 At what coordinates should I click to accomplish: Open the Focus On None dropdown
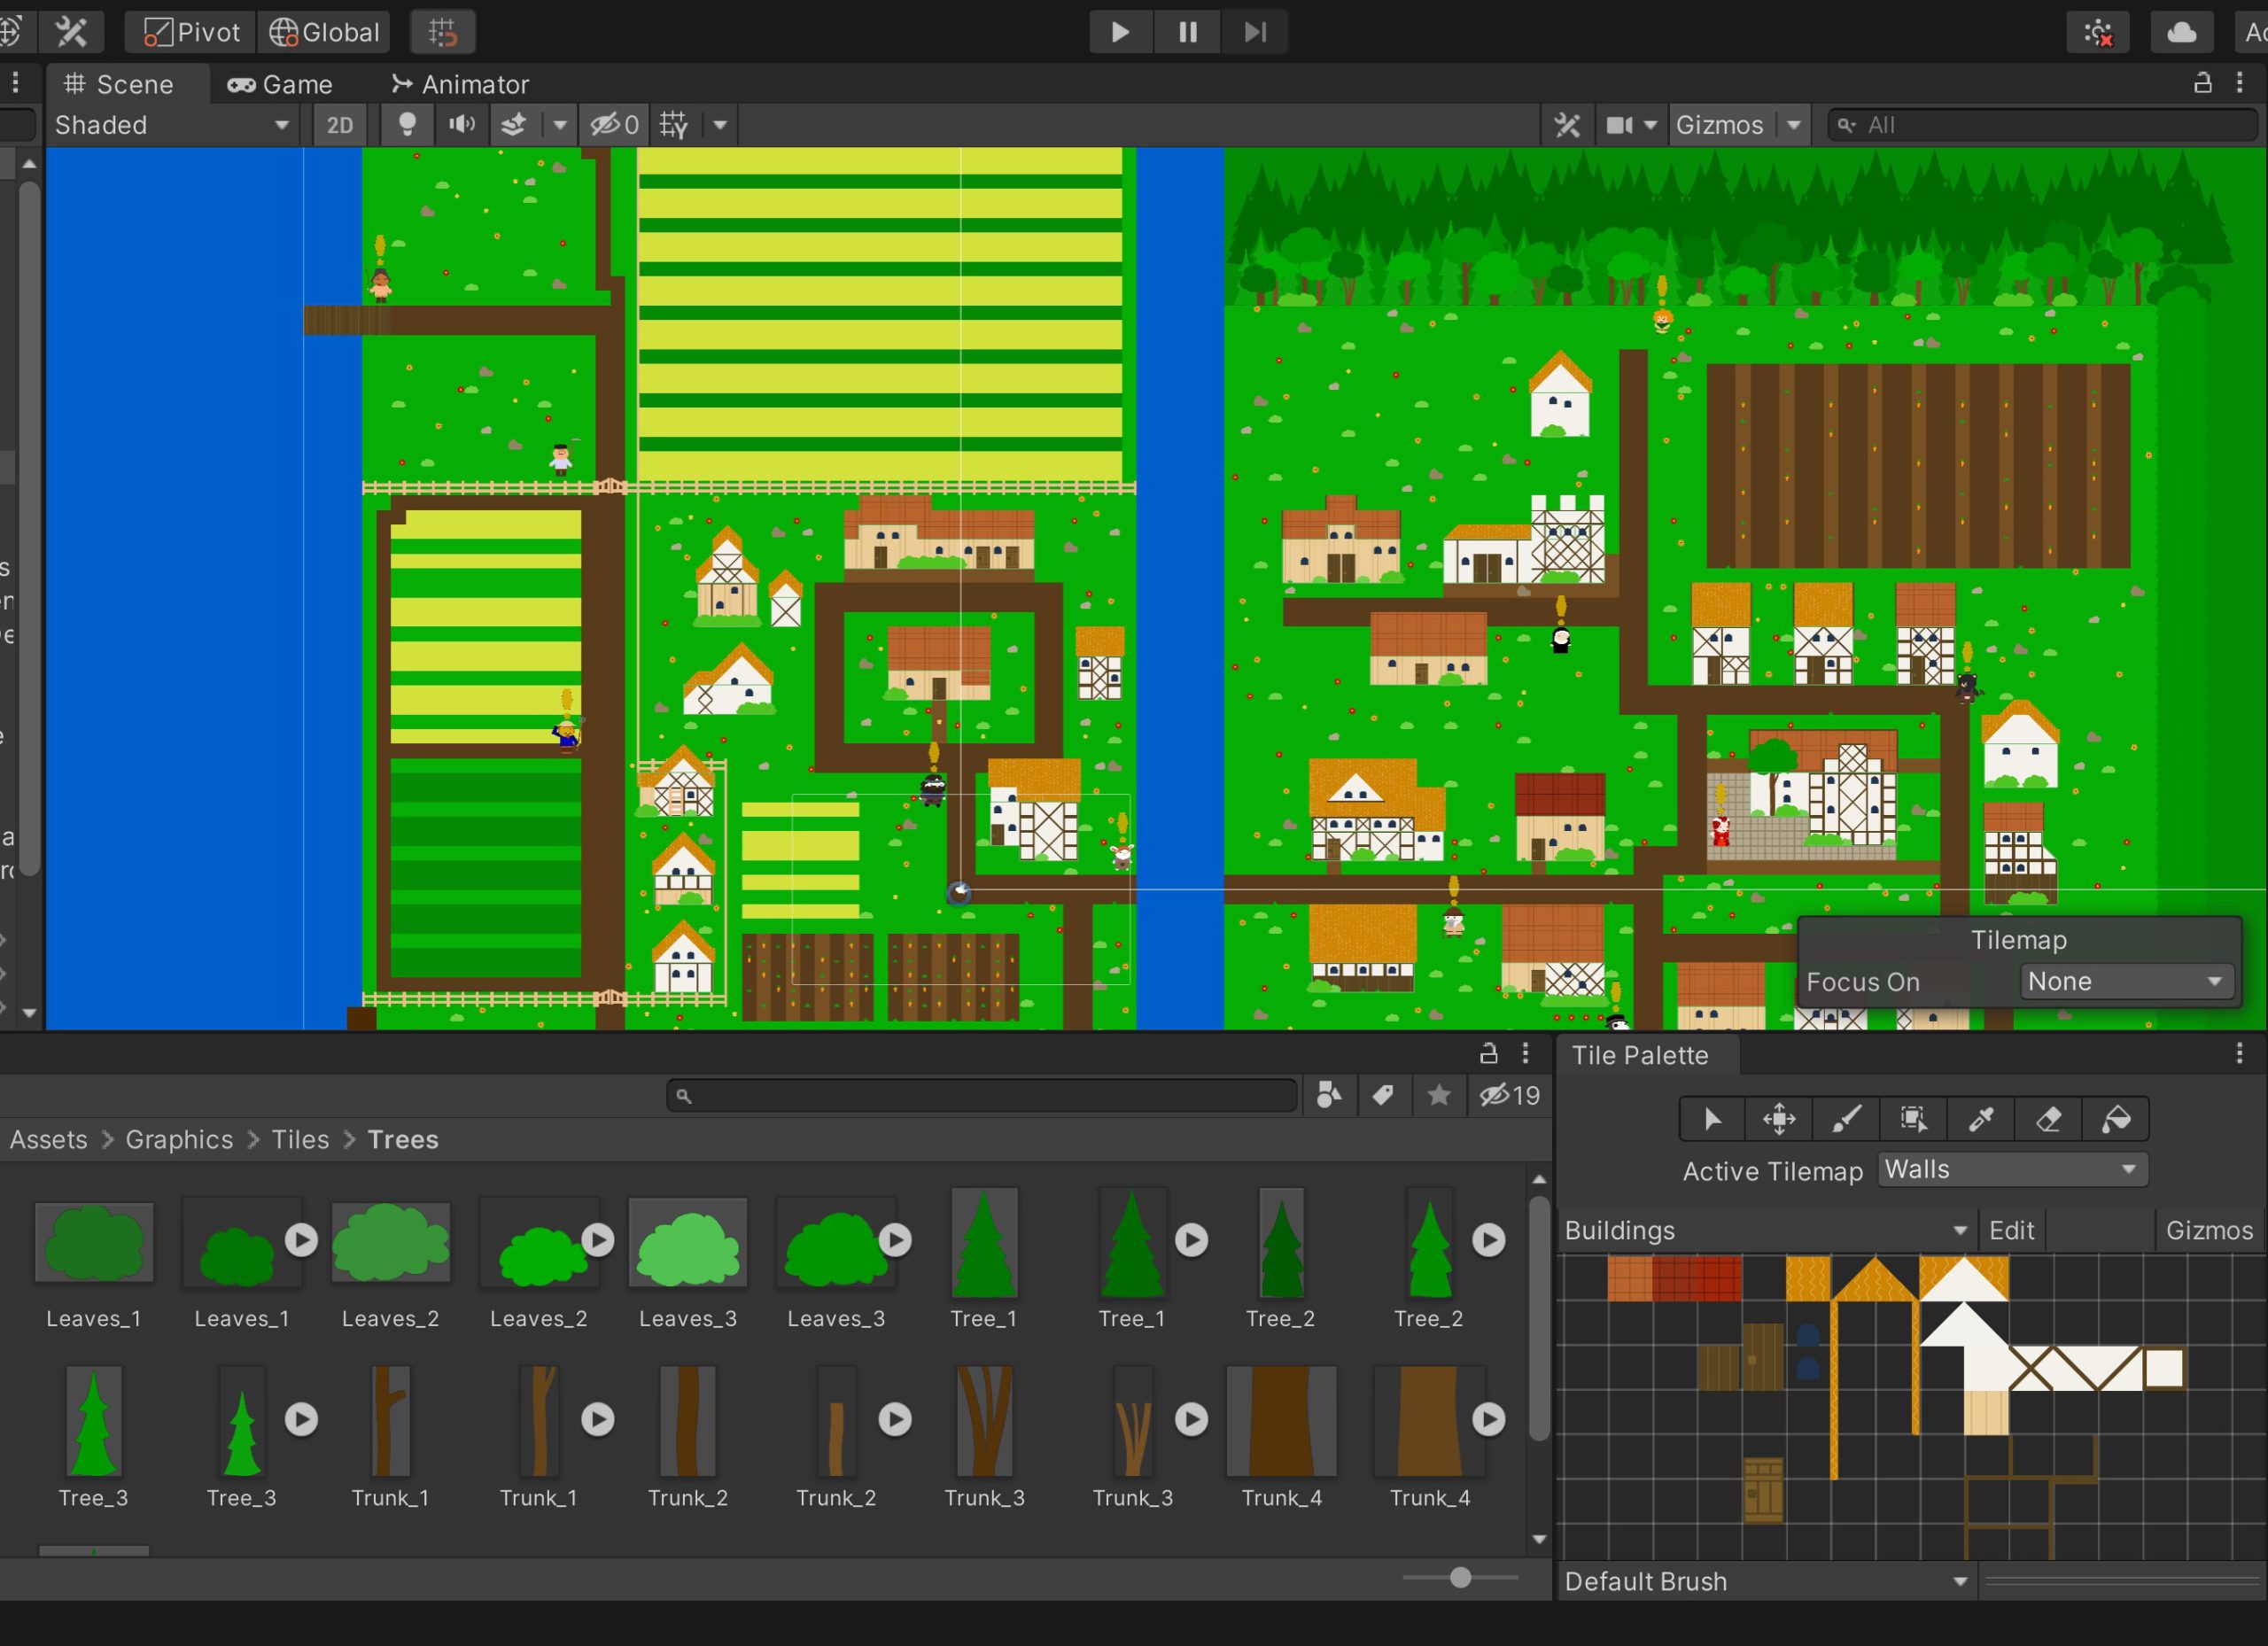pyautogui.click(x=2124, y=982)
